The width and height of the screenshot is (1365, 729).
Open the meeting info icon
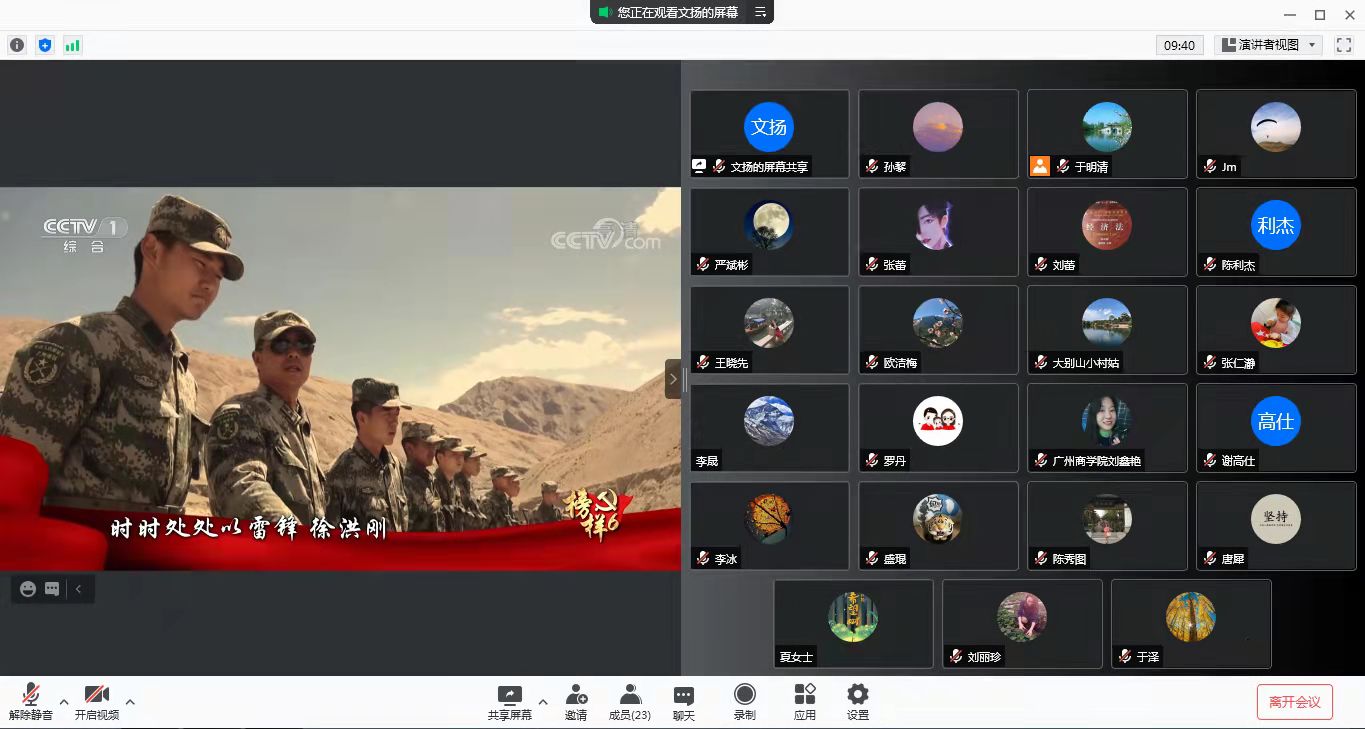pyautogui.click(x=16, y=45)
